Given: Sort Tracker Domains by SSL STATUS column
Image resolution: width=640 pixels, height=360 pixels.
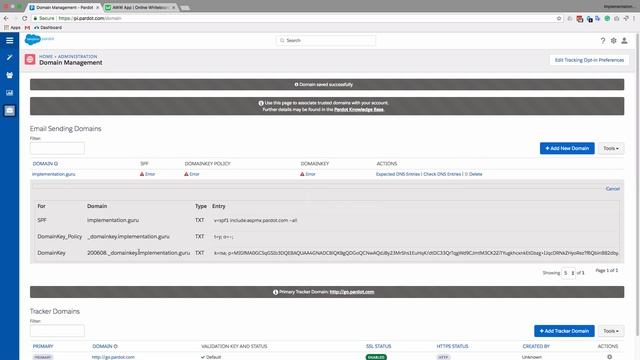Looking at the screenshot, I should coord(378,346).
